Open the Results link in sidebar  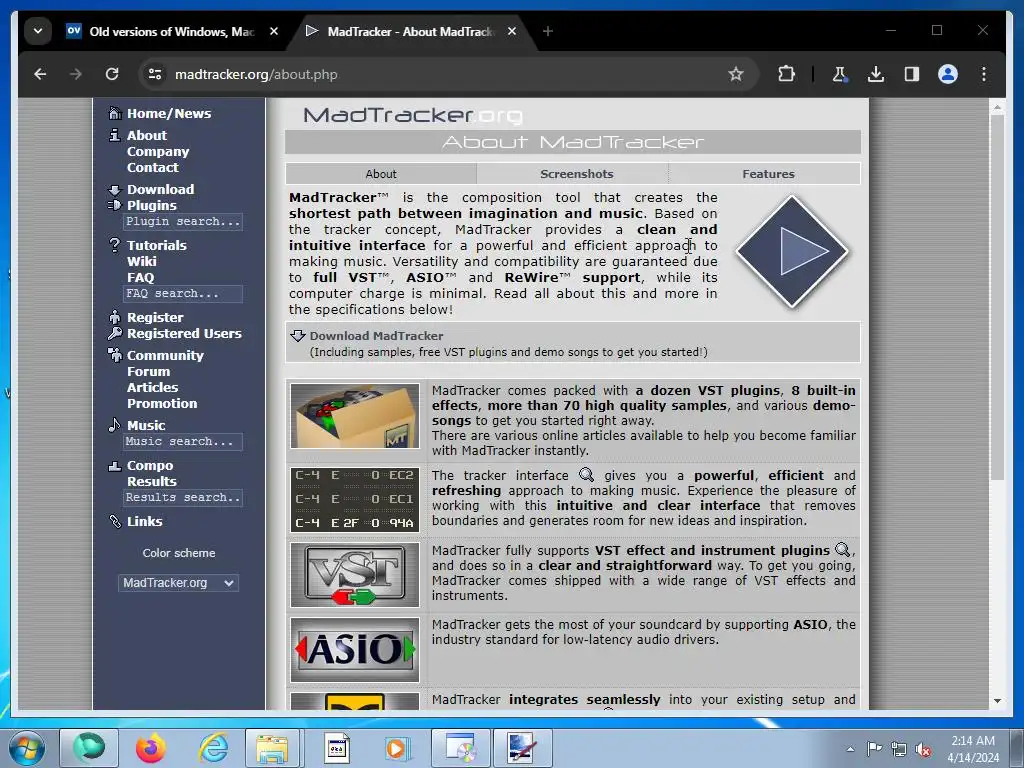point(152,481)
